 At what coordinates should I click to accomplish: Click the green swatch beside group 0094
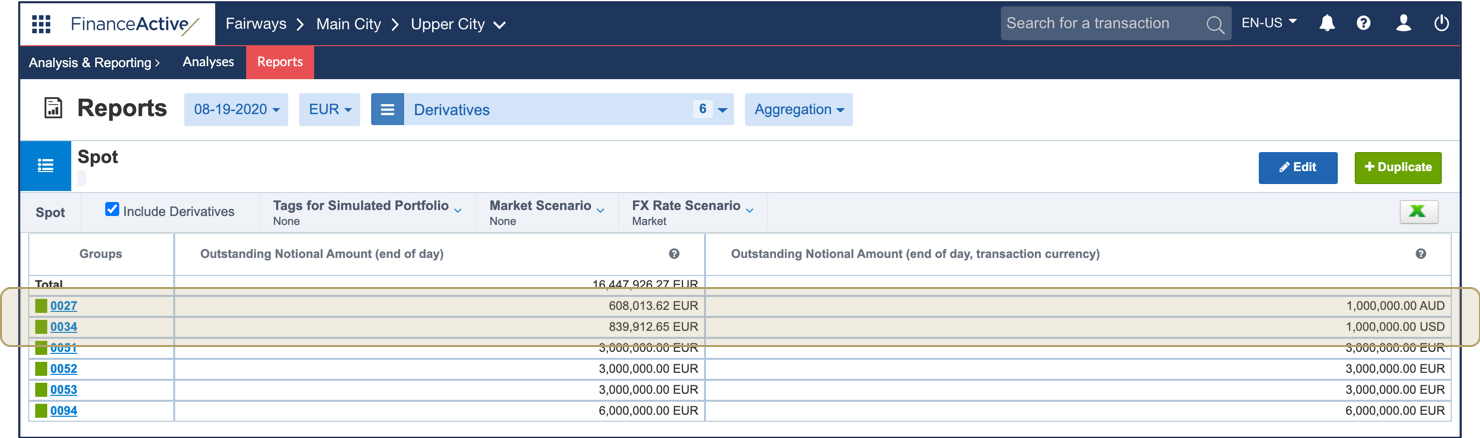(41, 411)
